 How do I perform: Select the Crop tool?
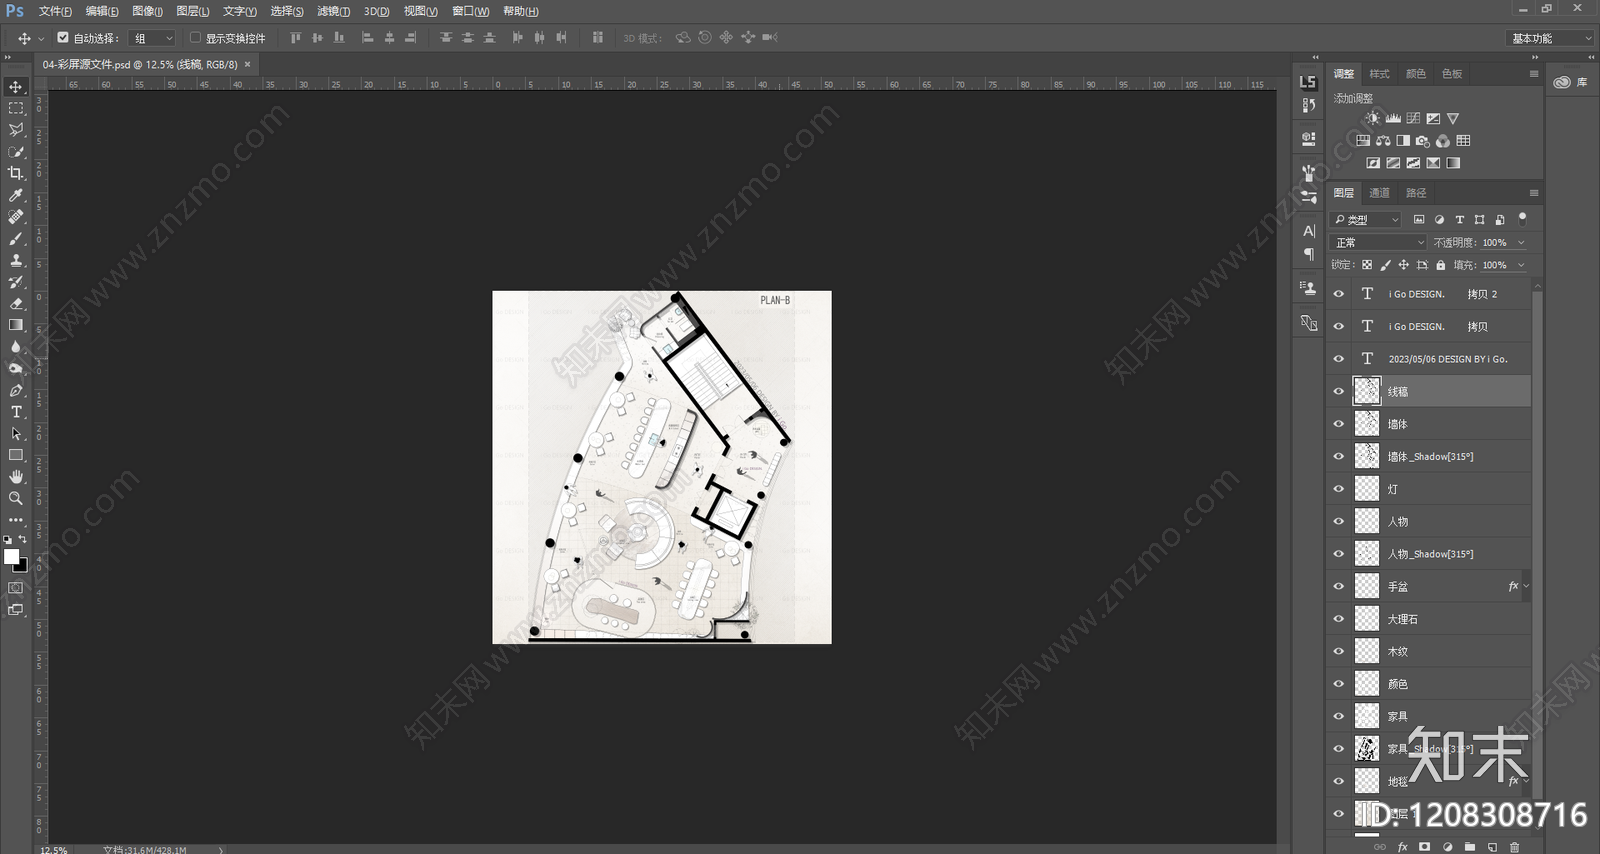tap(16, 173)
